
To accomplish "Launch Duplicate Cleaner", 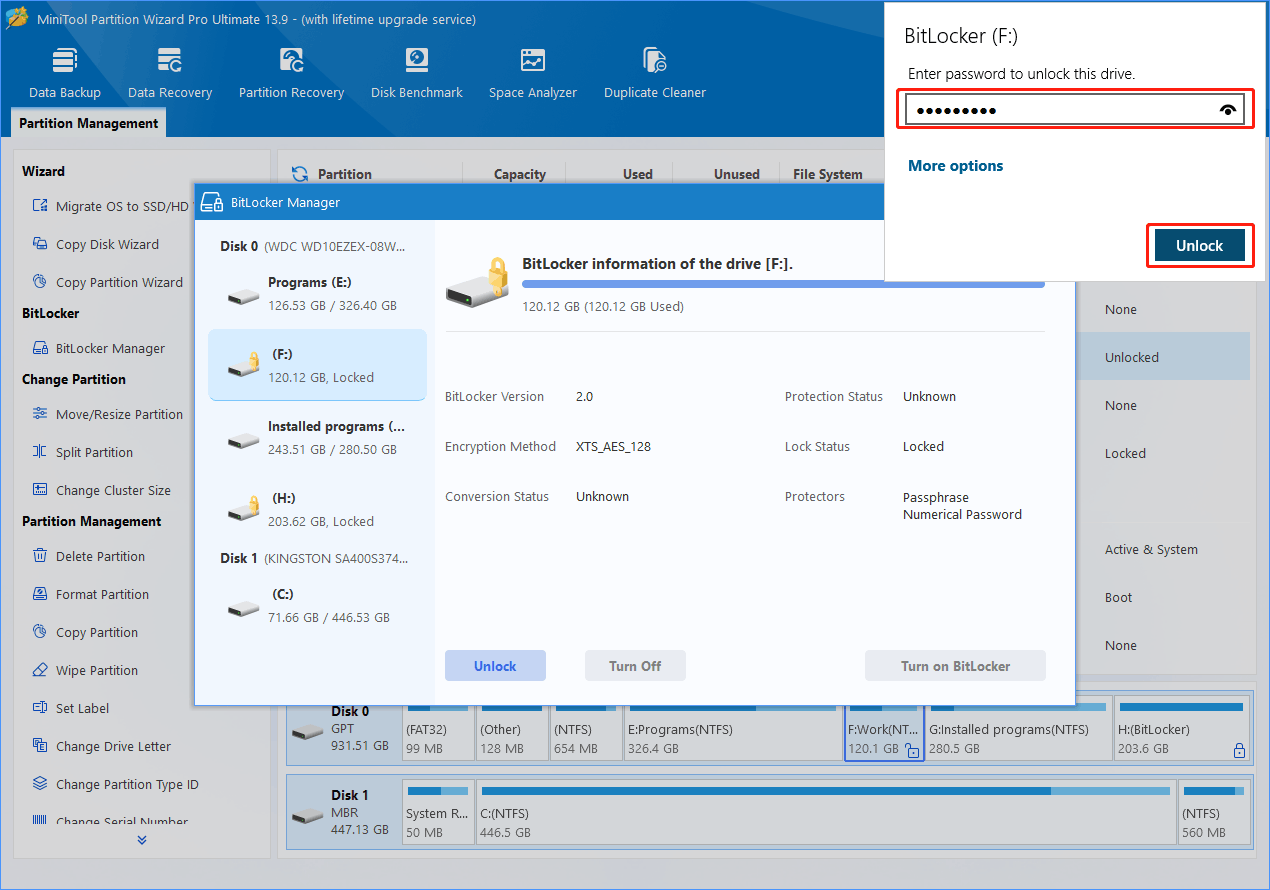I will (655, 74).
